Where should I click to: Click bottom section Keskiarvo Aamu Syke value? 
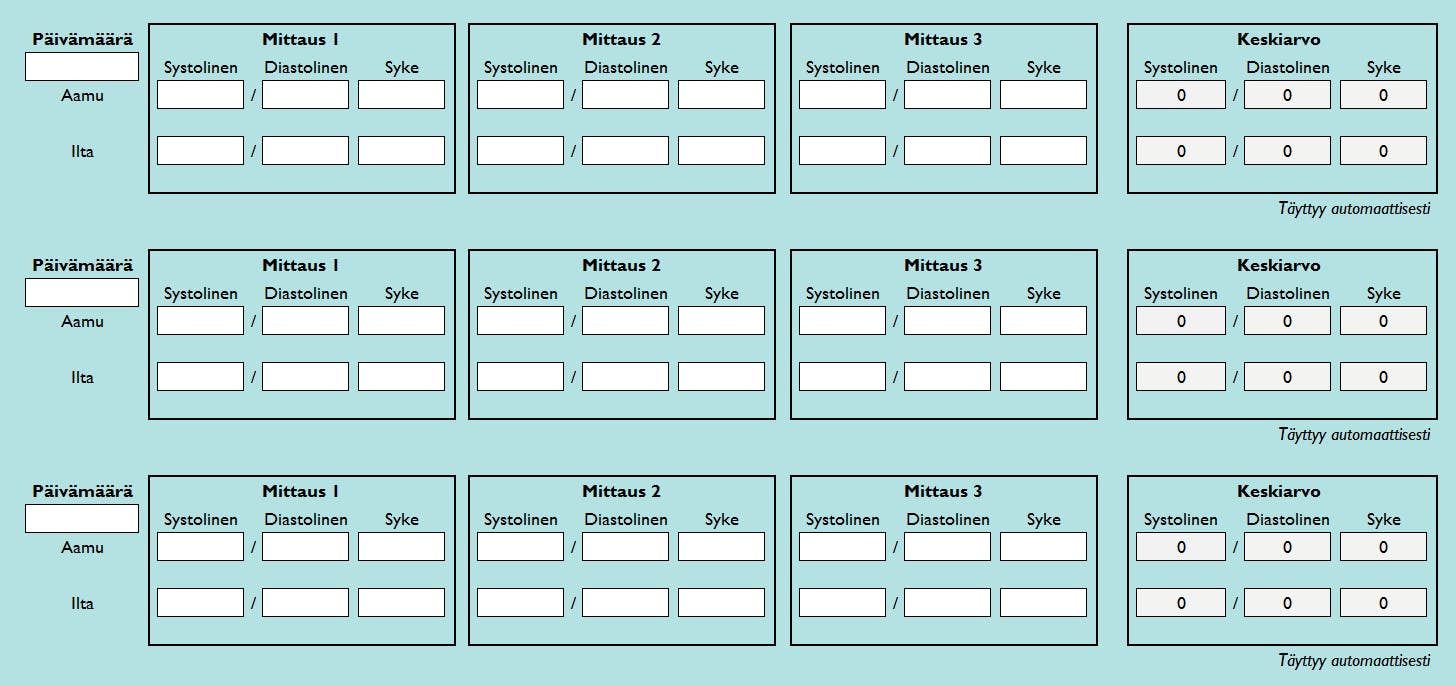1383,547
